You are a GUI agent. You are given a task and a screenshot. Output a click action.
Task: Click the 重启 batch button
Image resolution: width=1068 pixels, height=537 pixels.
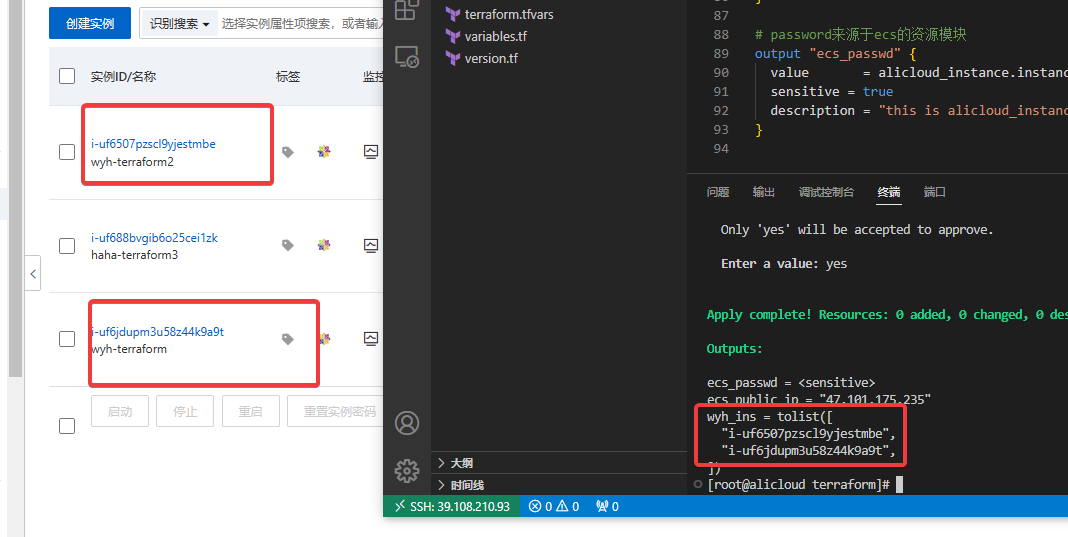[x=251, y=411]
